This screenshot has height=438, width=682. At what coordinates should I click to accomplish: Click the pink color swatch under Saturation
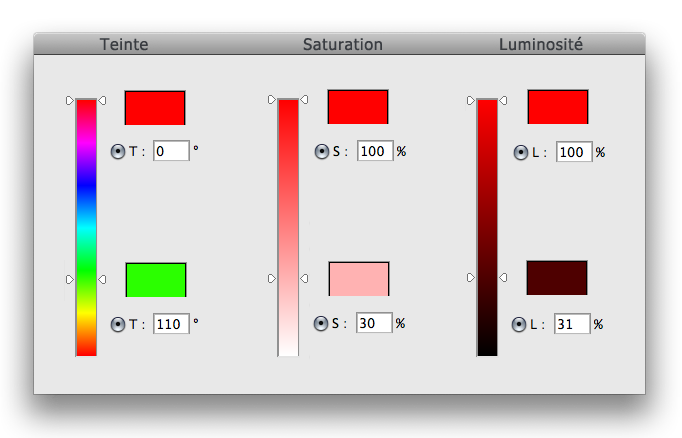(x=359, y=279)
